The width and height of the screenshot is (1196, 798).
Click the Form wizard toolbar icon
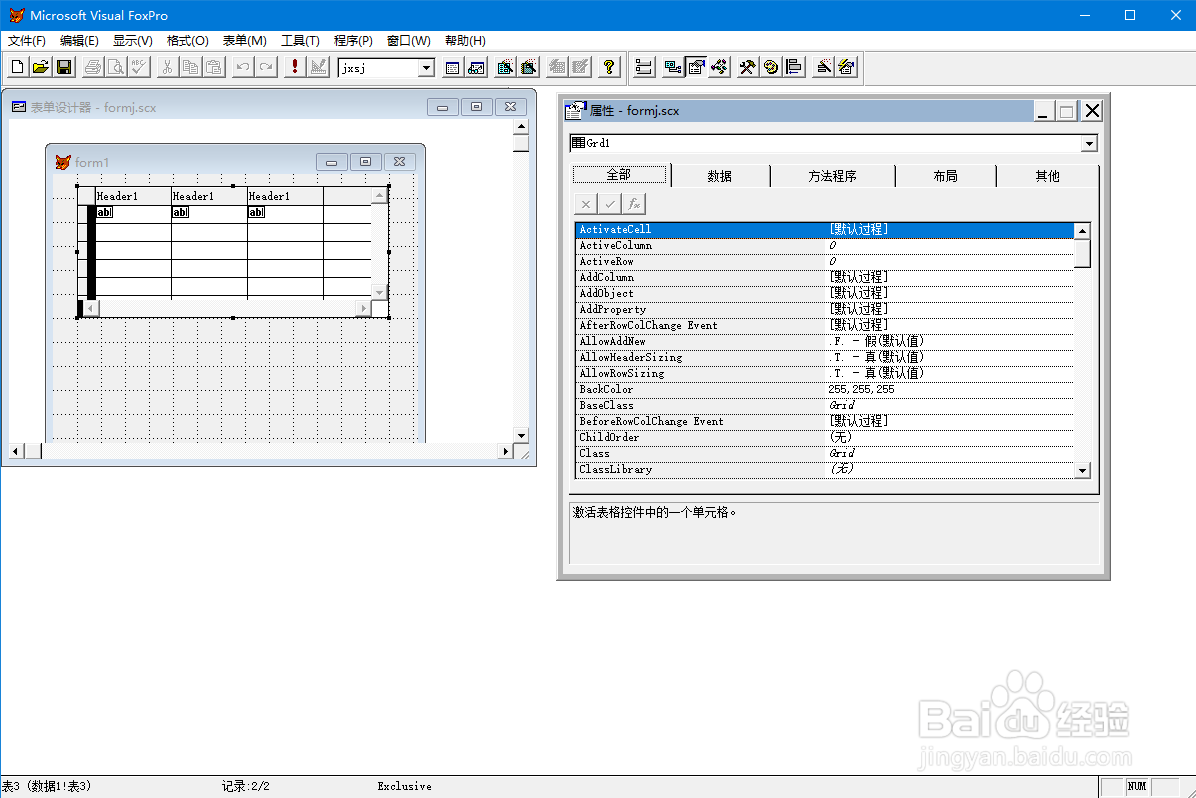coord(505,67)
